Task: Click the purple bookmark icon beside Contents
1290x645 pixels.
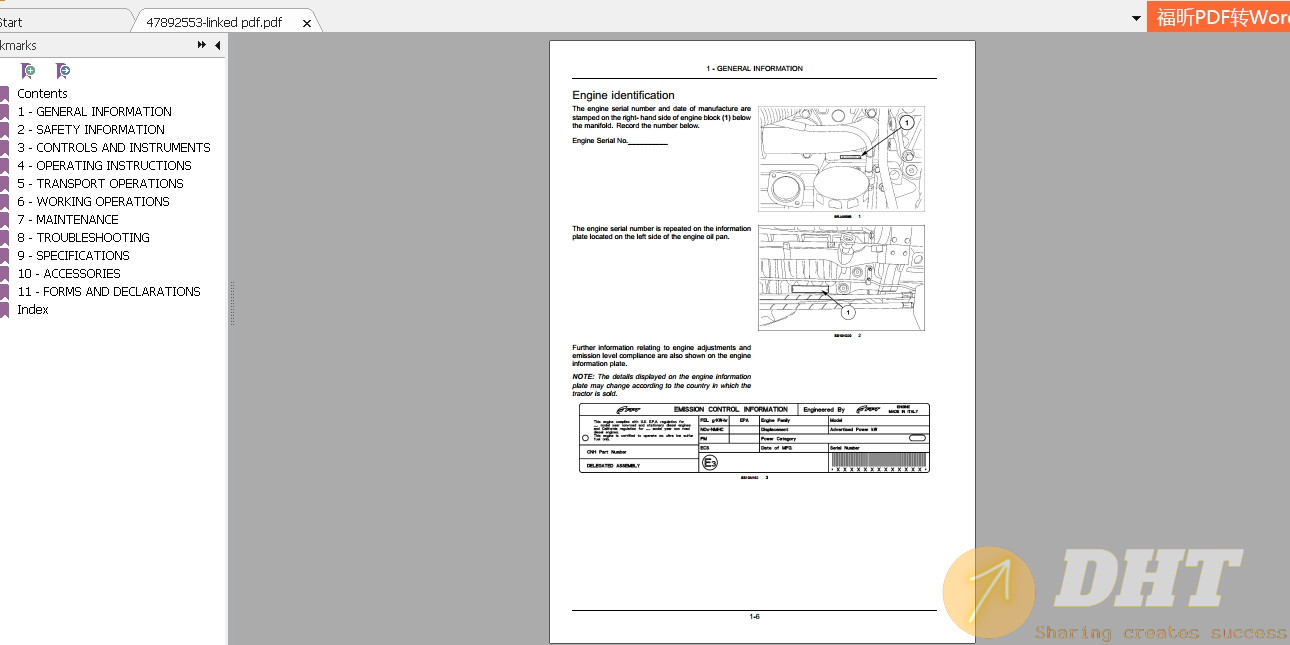Action: coord(4,94)
